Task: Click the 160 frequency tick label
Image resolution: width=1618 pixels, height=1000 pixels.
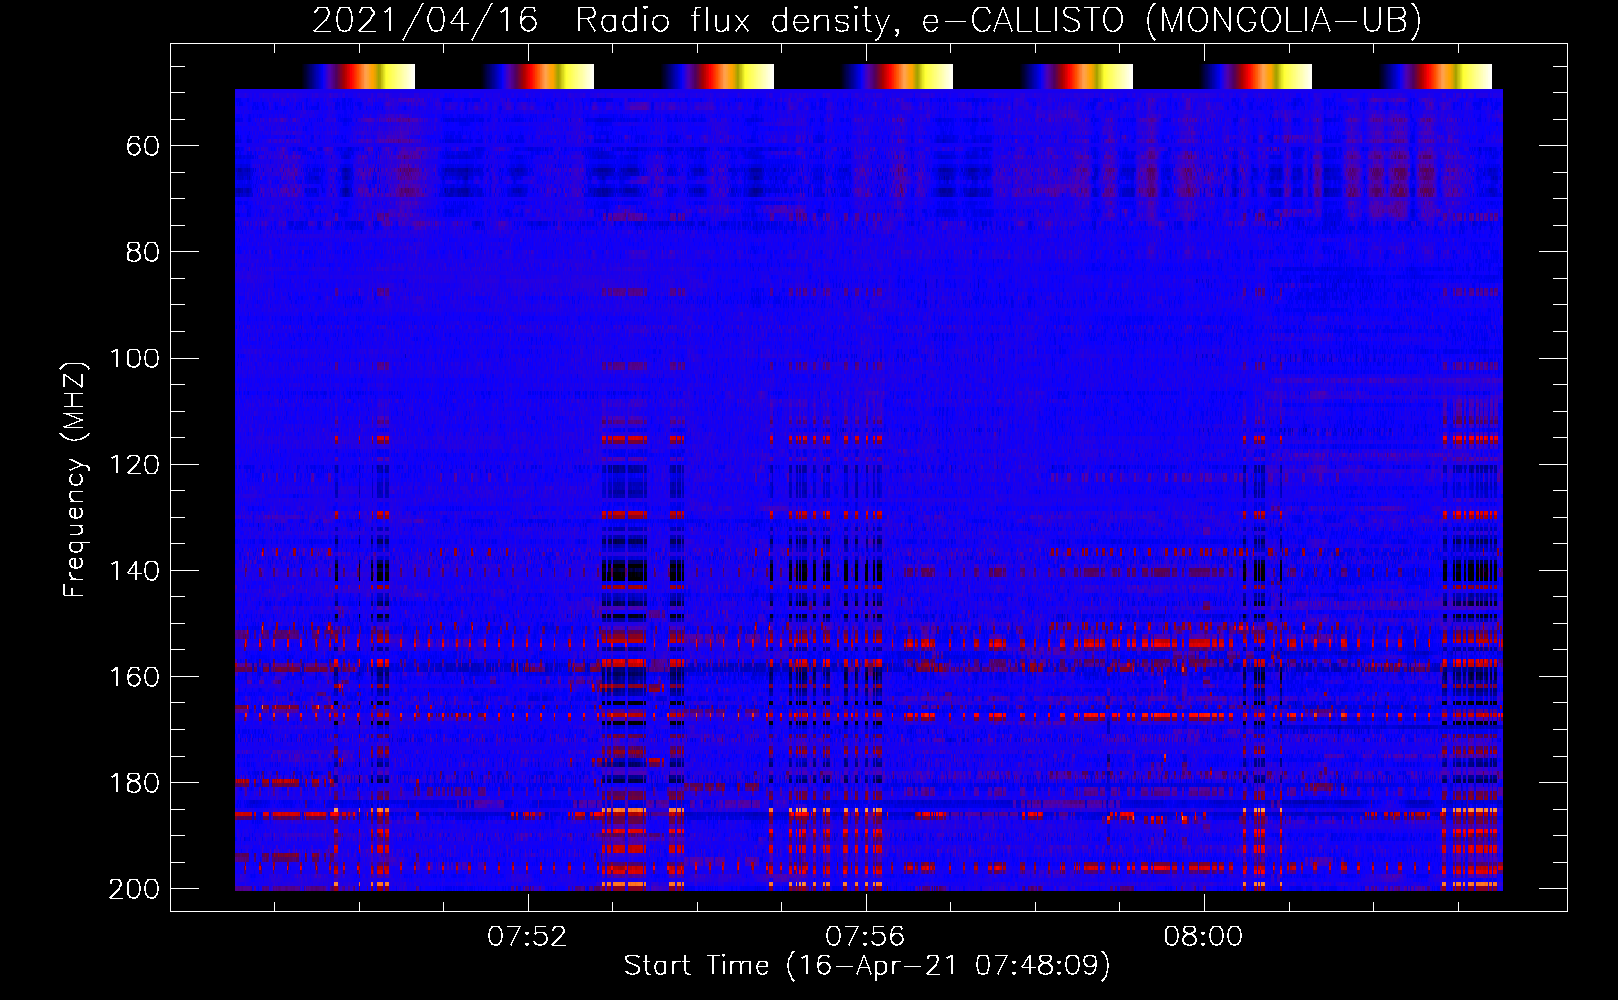Action: pyautogui.click(x=135, y=677)
